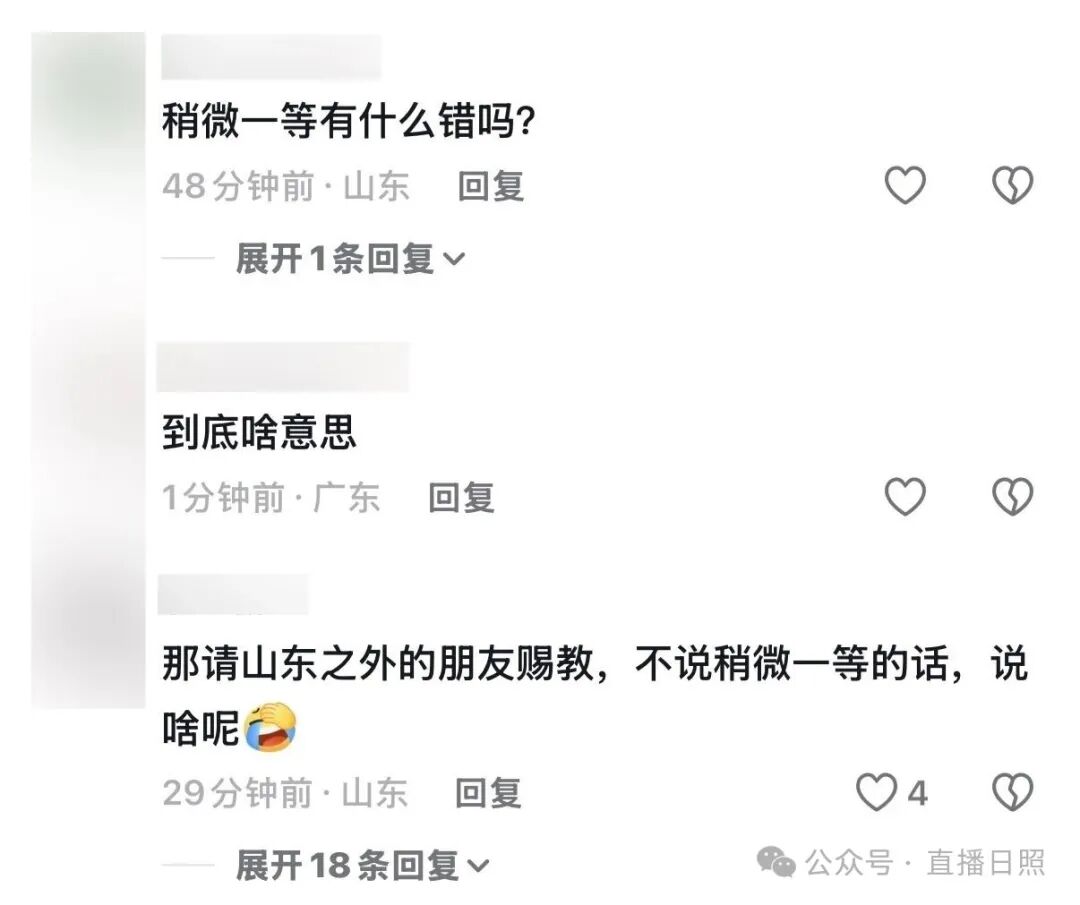This screenshot has width=1080, height=905.
Task: Dislike the comment 稍微一等有什么错吗
Action: coord(1012,185)
